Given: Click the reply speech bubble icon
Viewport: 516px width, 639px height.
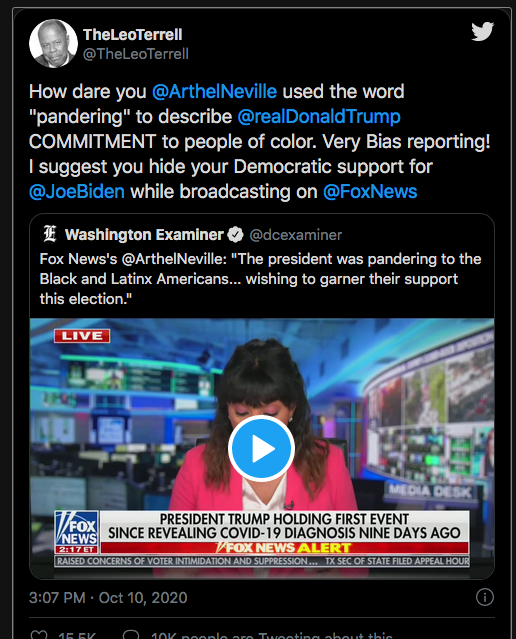Looking at the screenshot, I should tap(131, 635).
